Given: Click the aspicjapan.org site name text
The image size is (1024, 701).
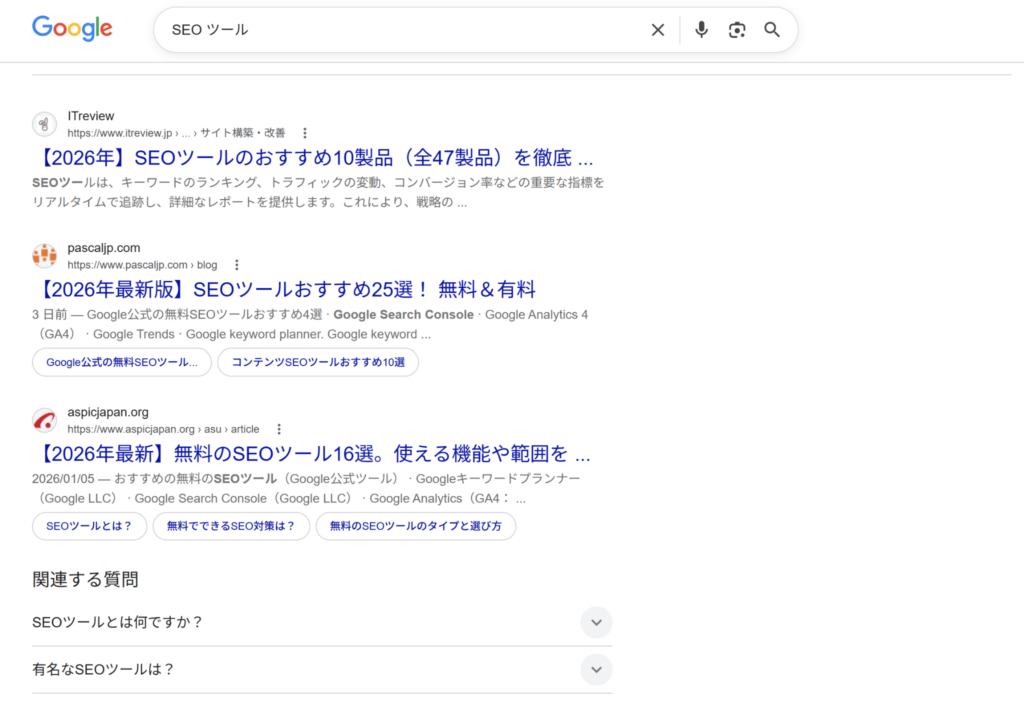Looking at the screenshot, I should 108,412.
